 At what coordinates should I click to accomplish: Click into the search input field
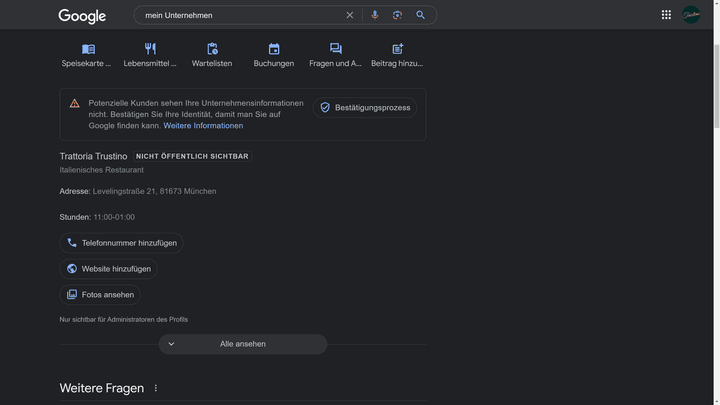(240, 15)
